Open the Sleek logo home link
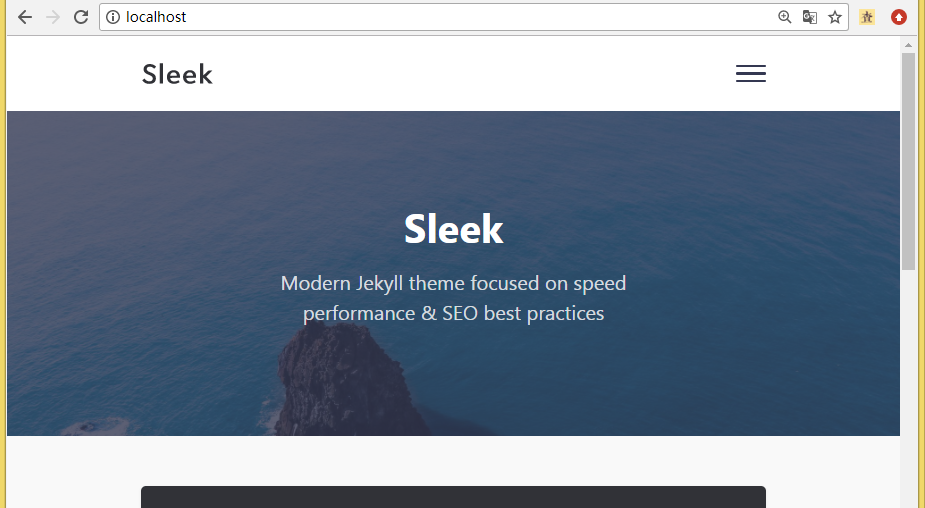This screenshot has height=508, width=925. pyautogui.click(x=177, y=74)
